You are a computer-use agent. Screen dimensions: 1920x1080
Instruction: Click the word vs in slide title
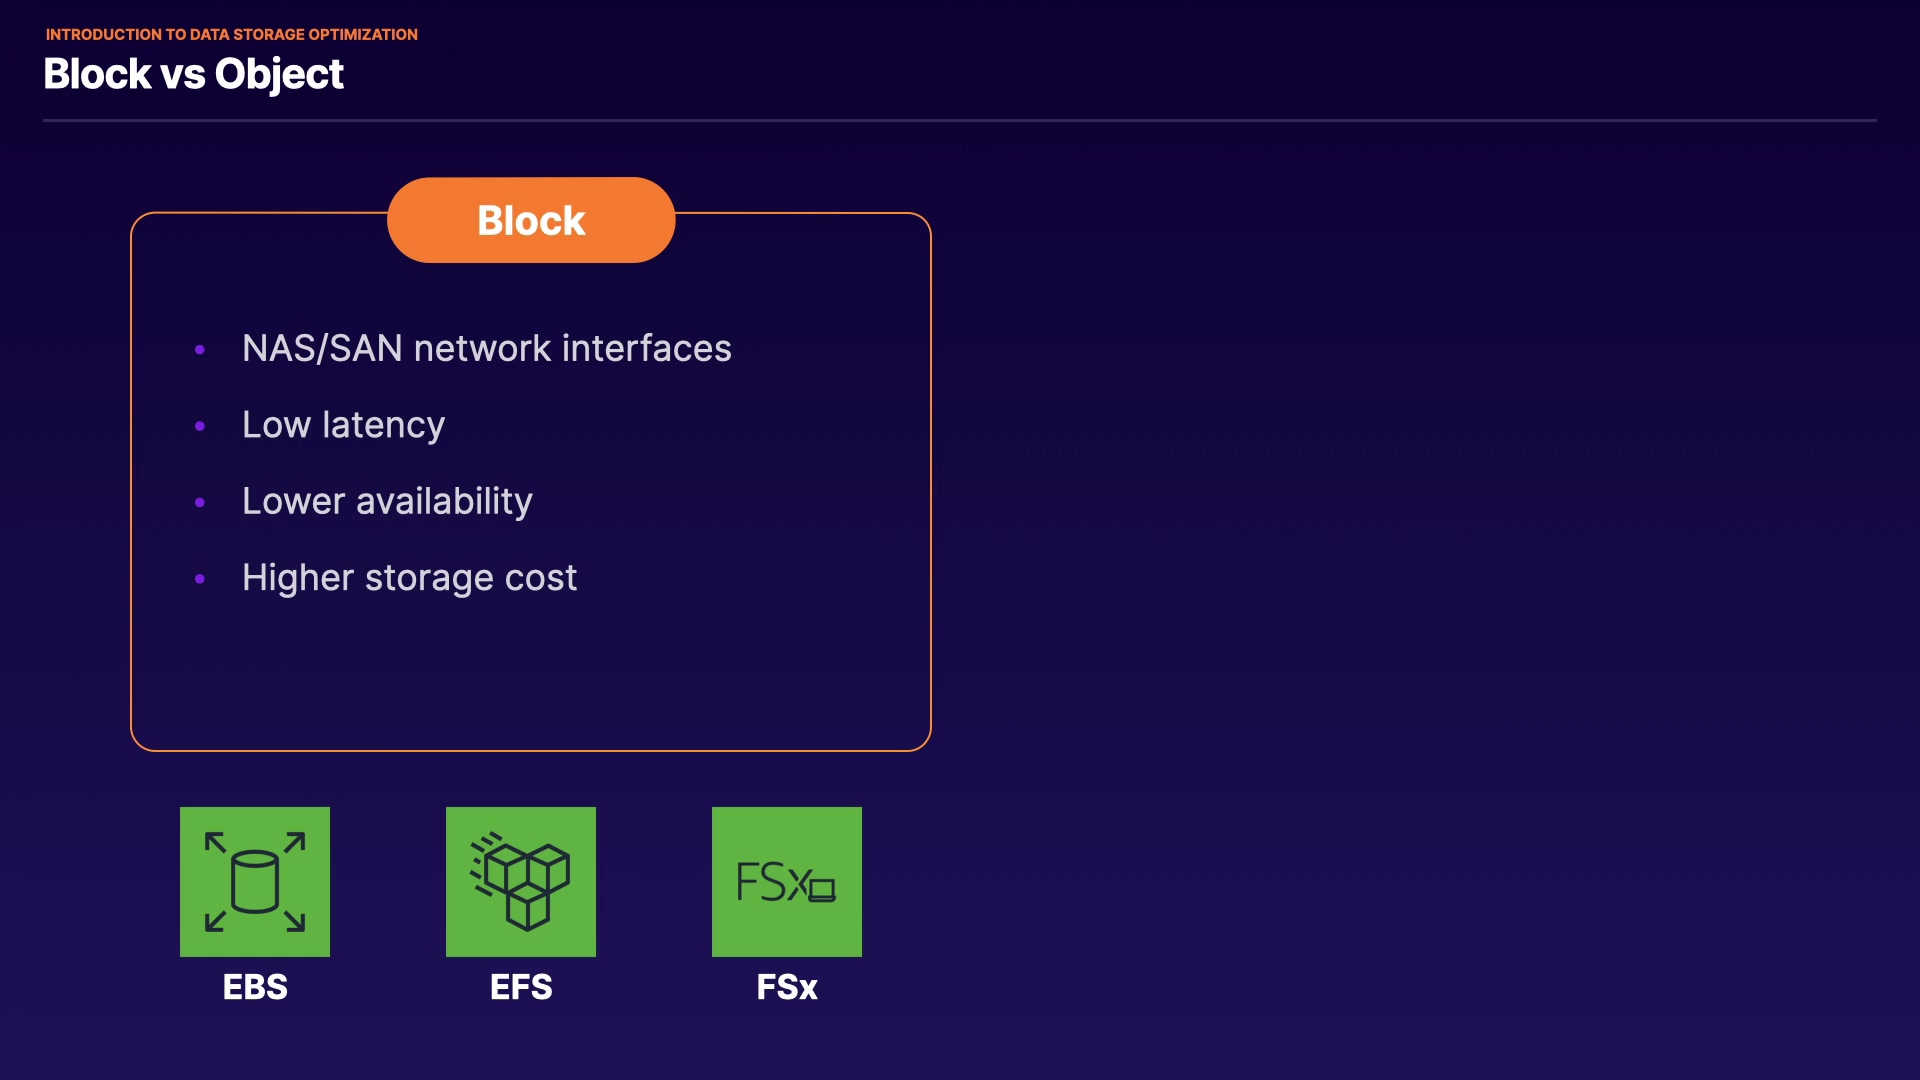pyautogui.click(x=183, y=74)
